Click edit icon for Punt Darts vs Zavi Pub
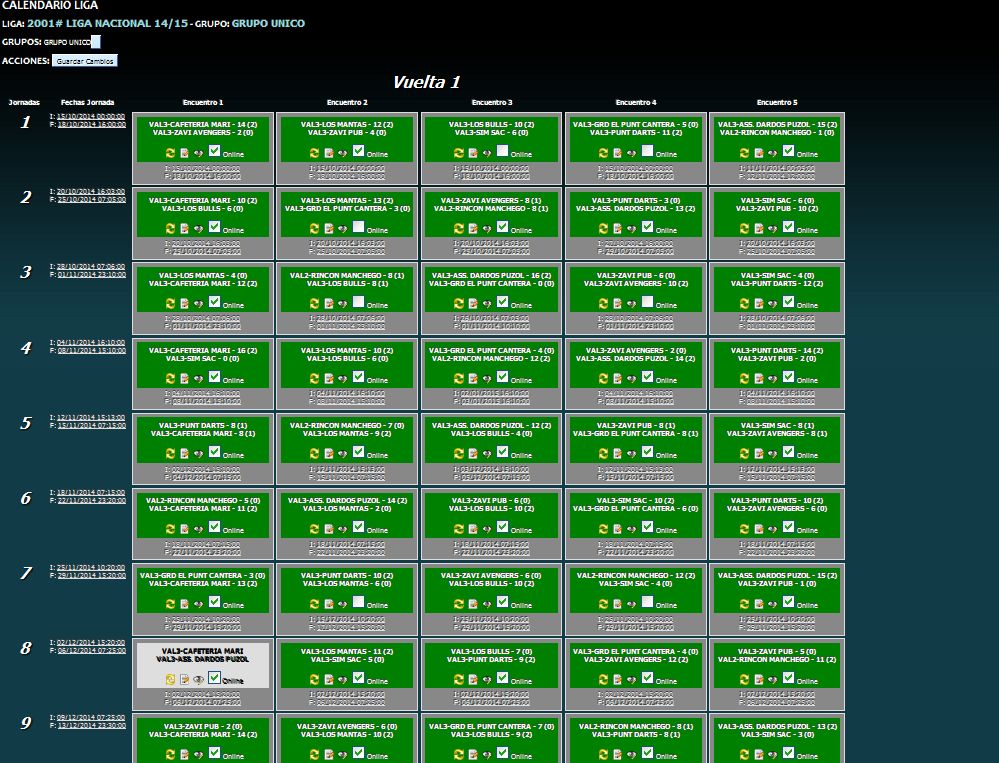The width and height of the screenshot is (999, 763). coord(760,379)
